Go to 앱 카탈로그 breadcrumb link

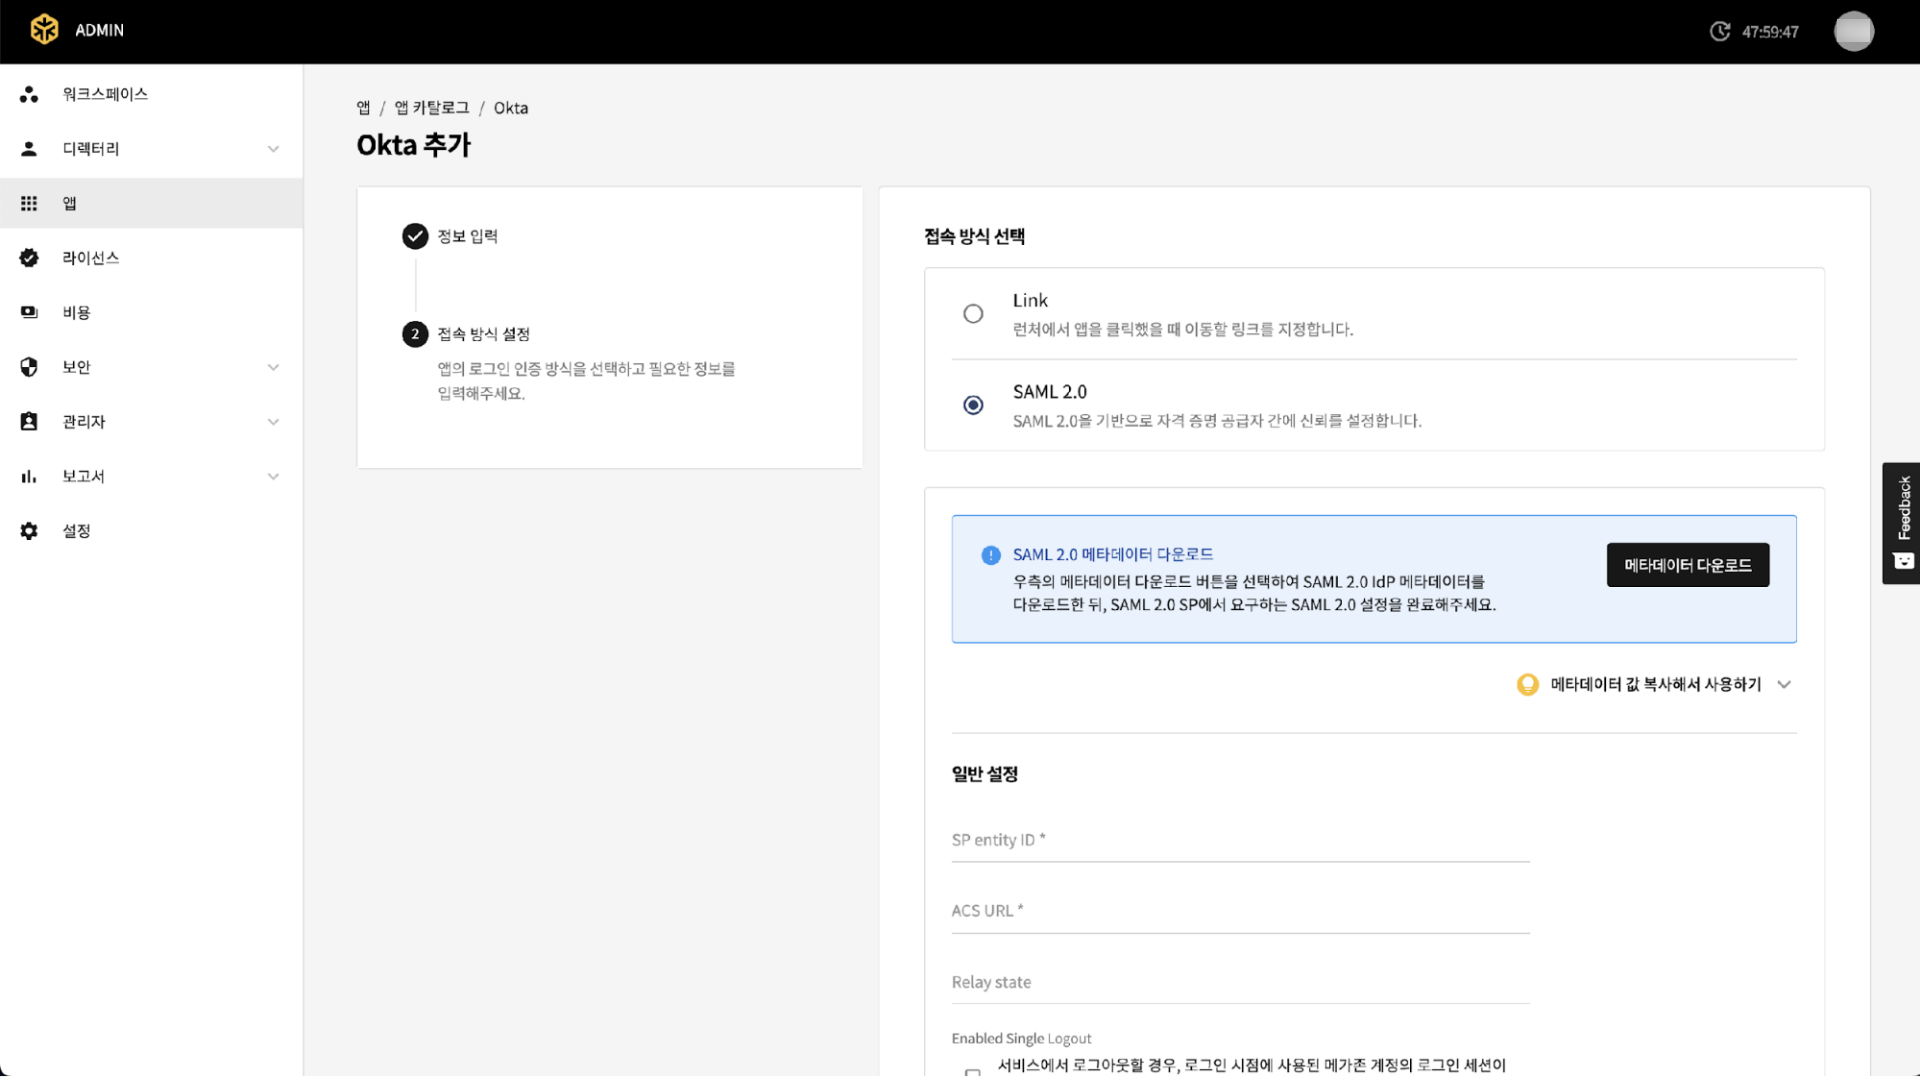[431, 108]
